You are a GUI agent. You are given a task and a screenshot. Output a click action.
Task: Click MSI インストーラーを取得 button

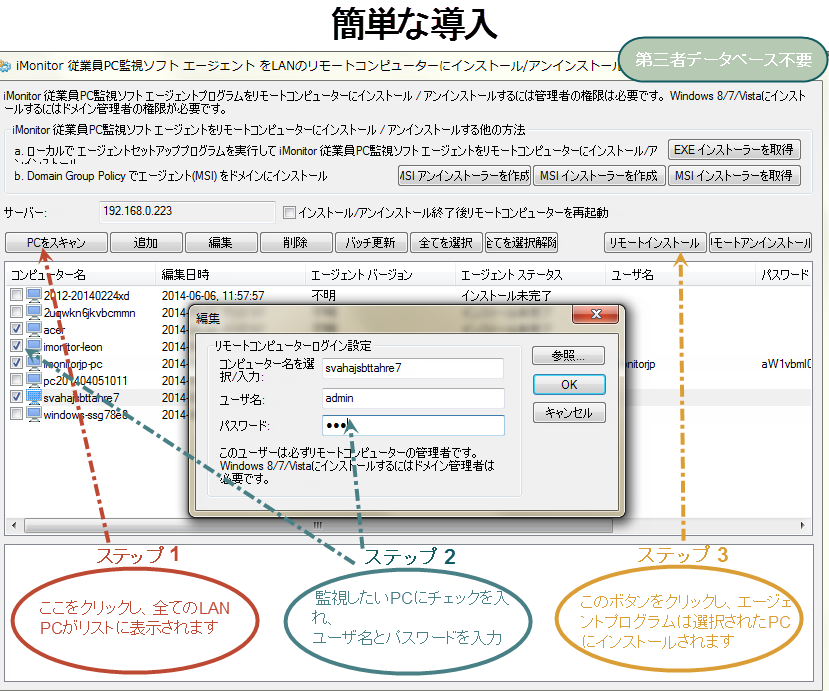734,176
